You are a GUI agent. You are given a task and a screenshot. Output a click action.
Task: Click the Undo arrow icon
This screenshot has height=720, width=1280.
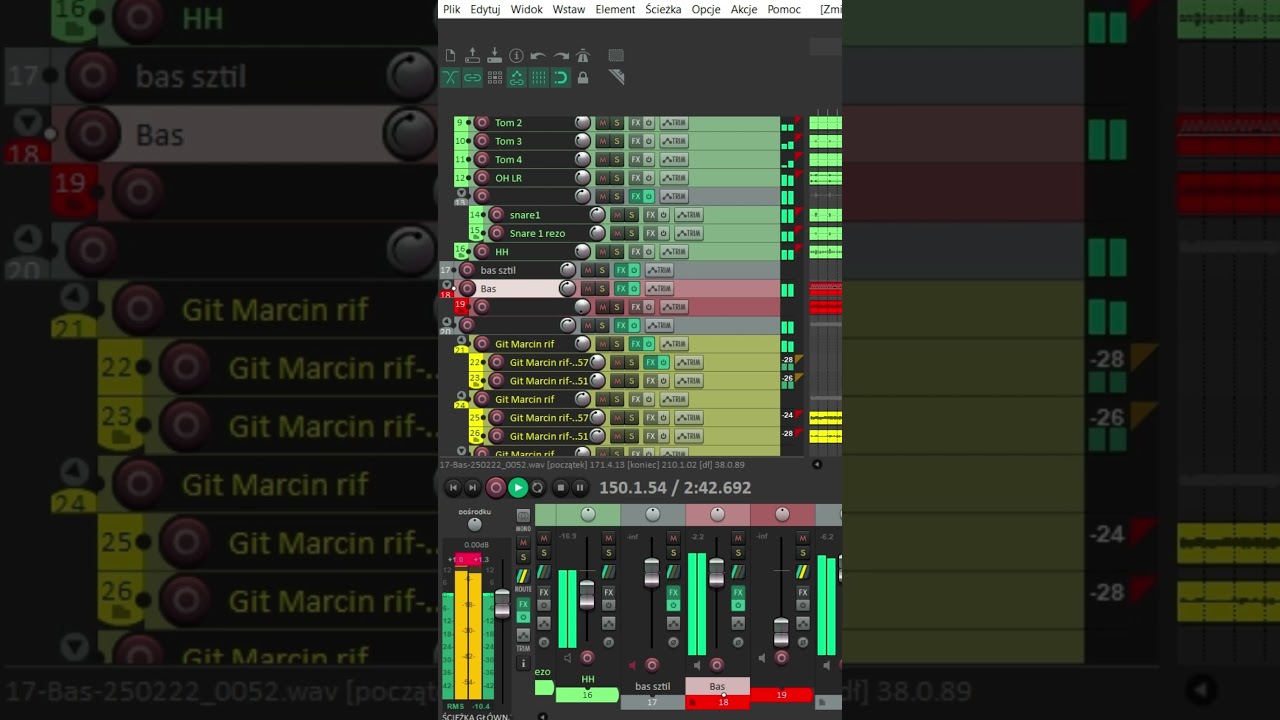538,56
